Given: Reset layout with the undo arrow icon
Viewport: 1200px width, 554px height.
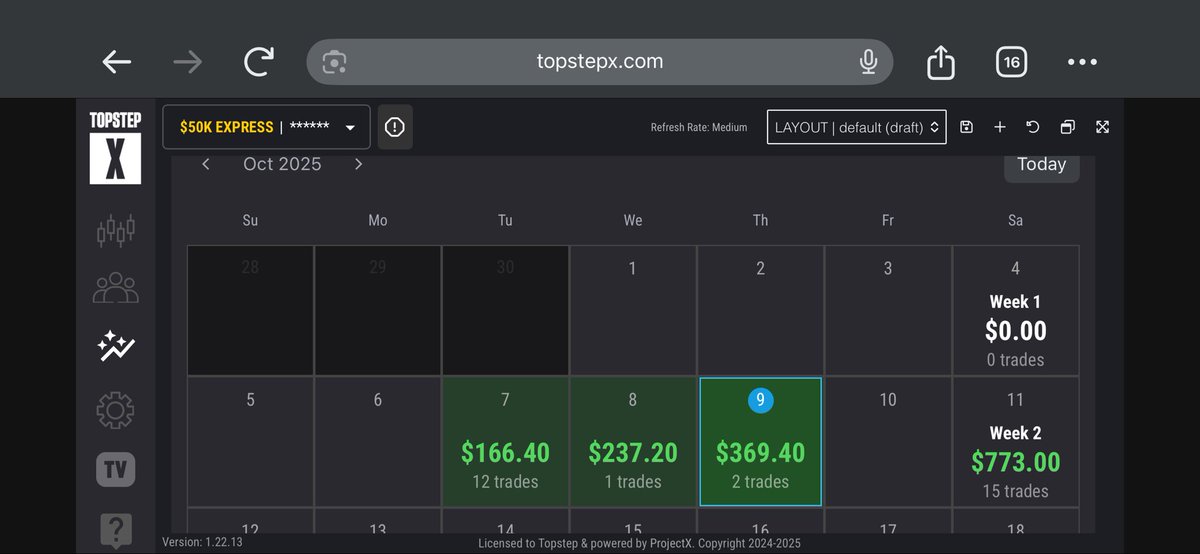Looking at the screenshot, I should coord(1033,127).
